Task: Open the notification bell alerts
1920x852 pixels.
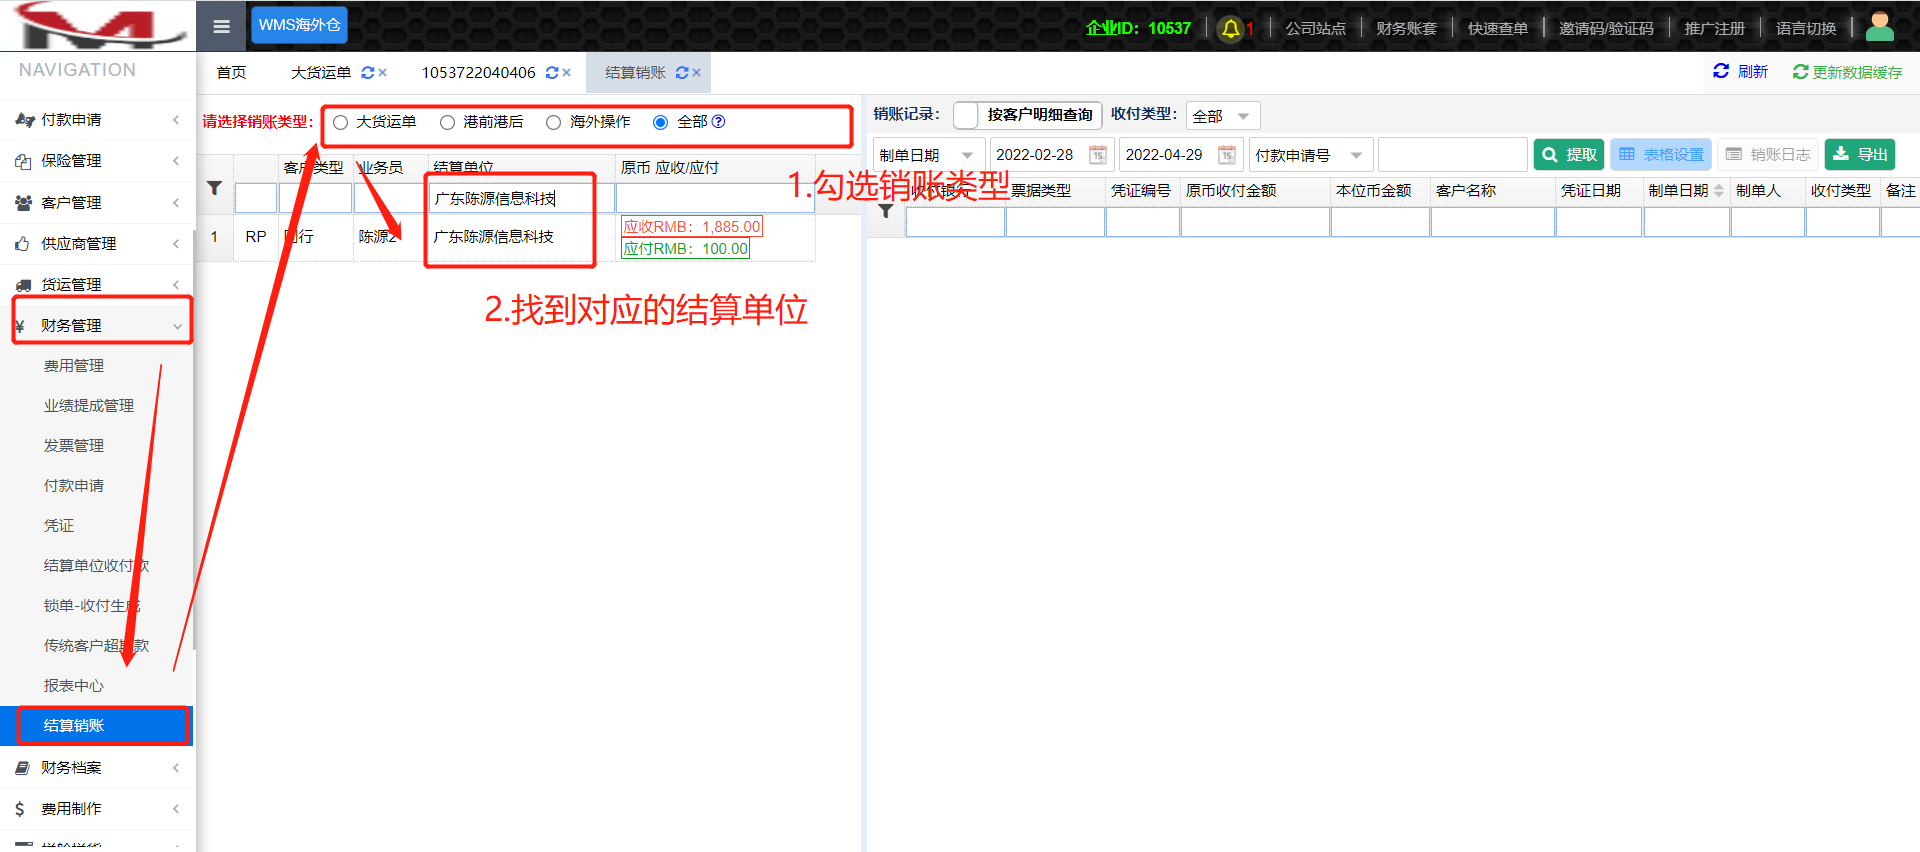Action: (x=1231, y=28)
